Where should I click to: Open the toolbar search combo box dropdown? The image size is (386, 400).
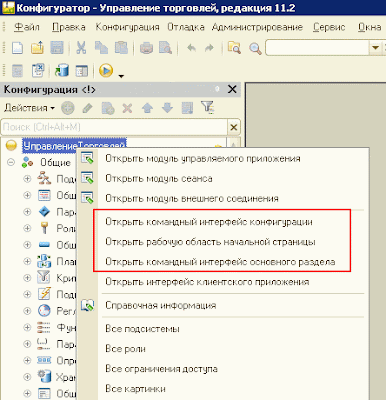pyautogui.click(x=376, y=48)
